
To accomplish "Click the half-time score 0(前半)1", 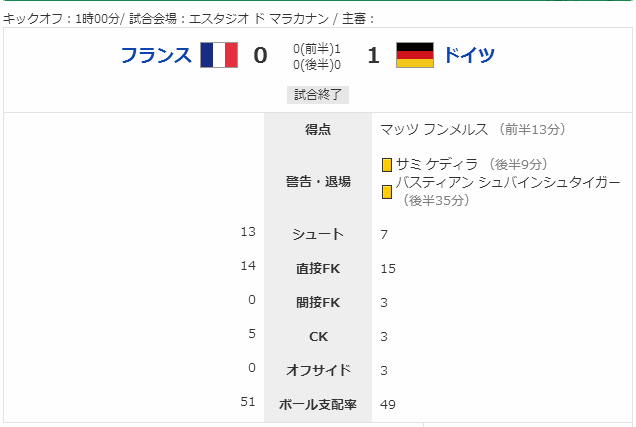I will (317, 49).
